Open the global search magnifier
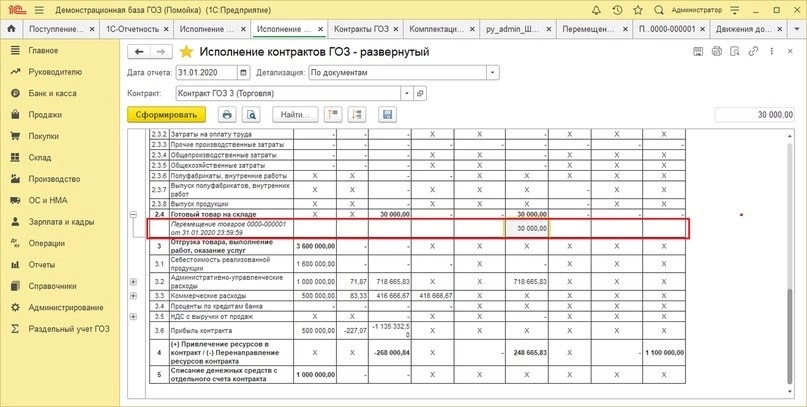 658,10
